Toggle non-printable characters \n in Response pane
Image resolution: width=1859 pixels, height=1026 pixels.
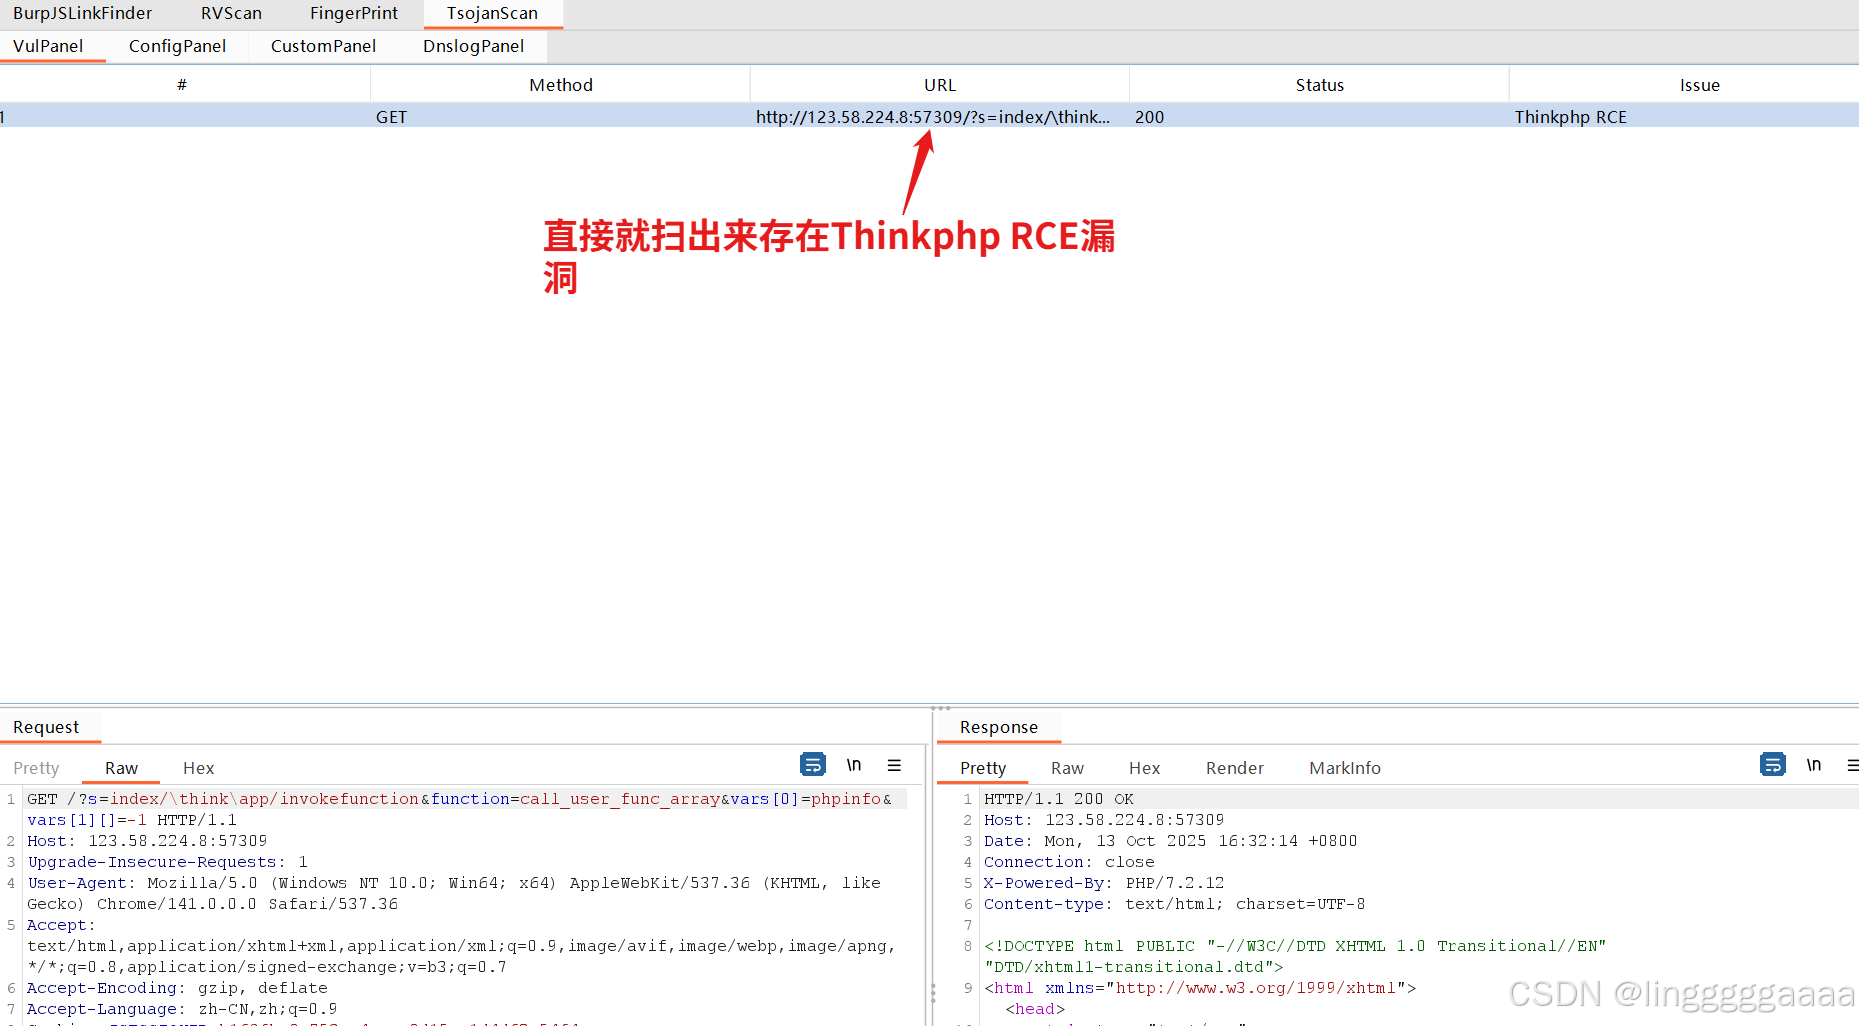click(x=1813, y=765)
